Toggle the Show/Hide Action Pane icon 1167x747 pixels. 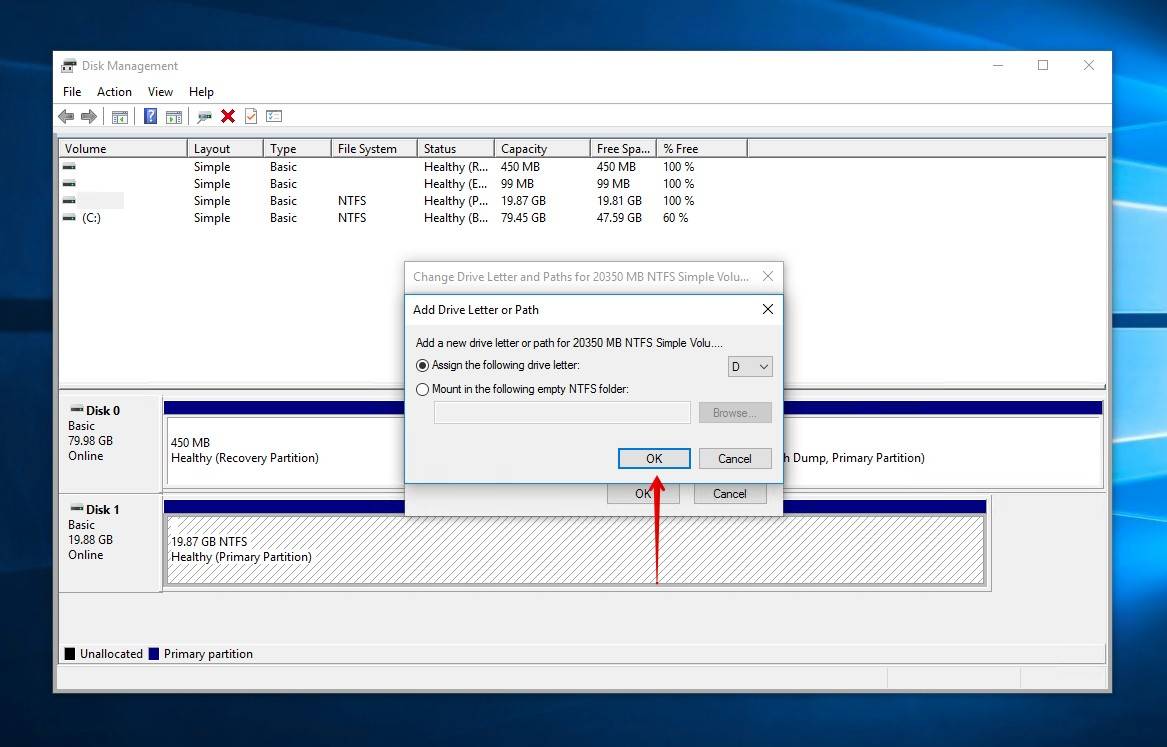click(174, 116)
